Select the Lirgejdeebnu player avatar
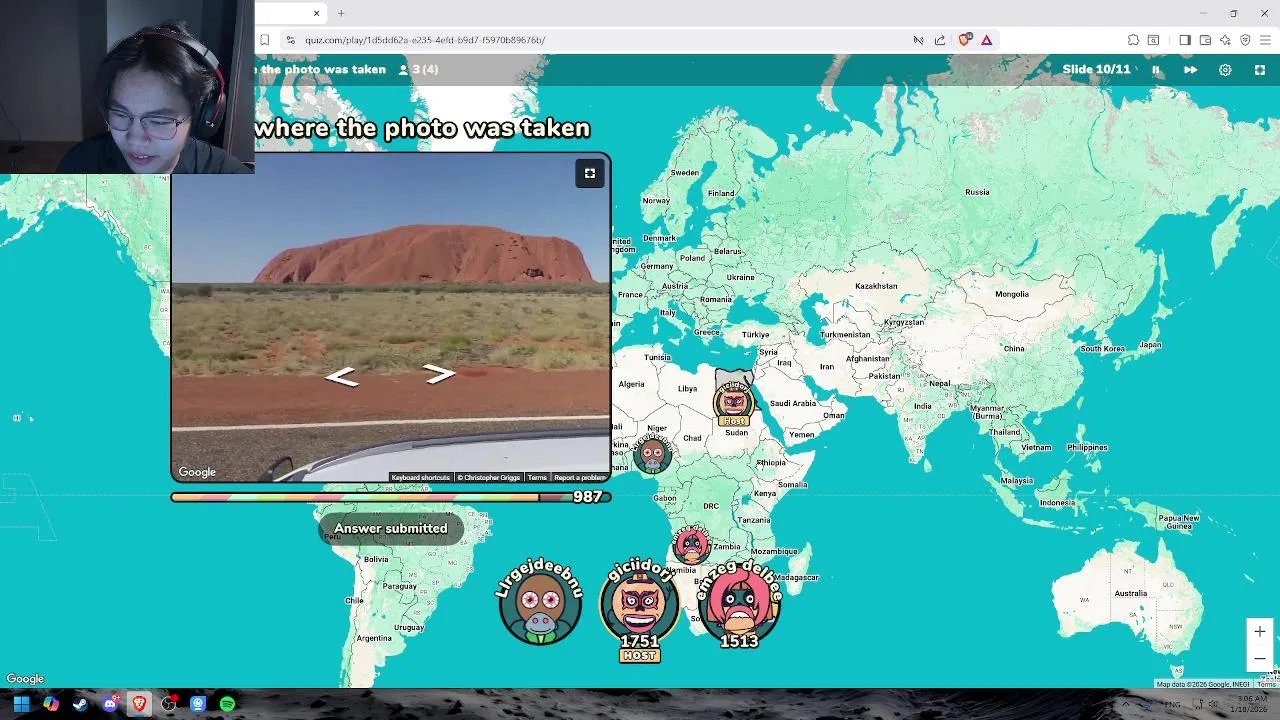Viewport: 1280px width, 720px height. click(x=540, y=603)
